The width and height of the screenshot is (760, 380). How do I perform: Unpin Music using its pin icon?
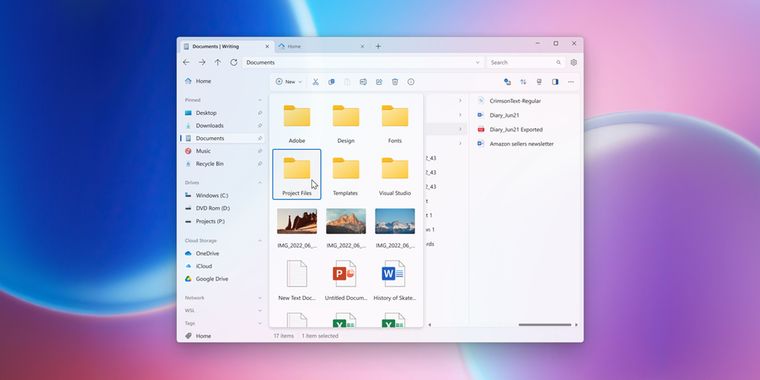tap(260, 151)
